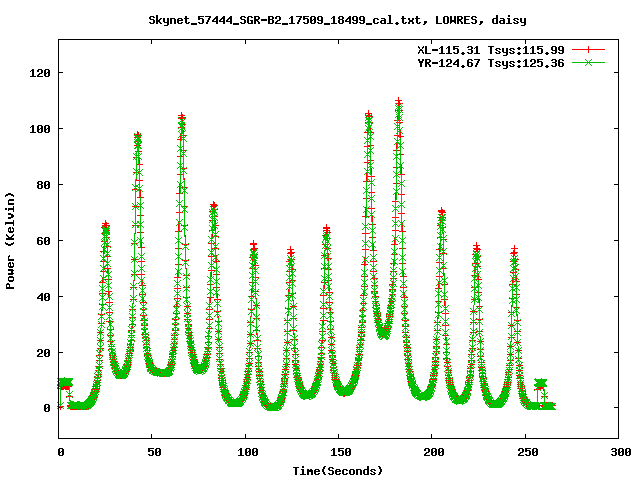Click the plot title Skynet_57444_SGR-B2_17509_18499_cal.txt
The width and height of the screenshot is (640, 480).
[285, 20]
